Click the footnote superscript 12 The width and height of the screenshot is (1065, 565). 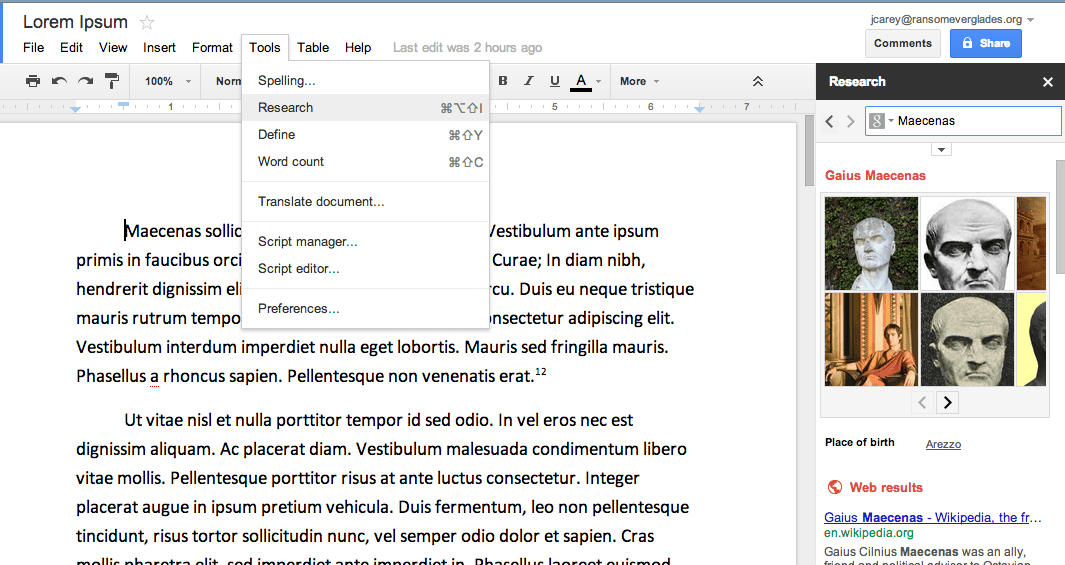coord(541,371)
